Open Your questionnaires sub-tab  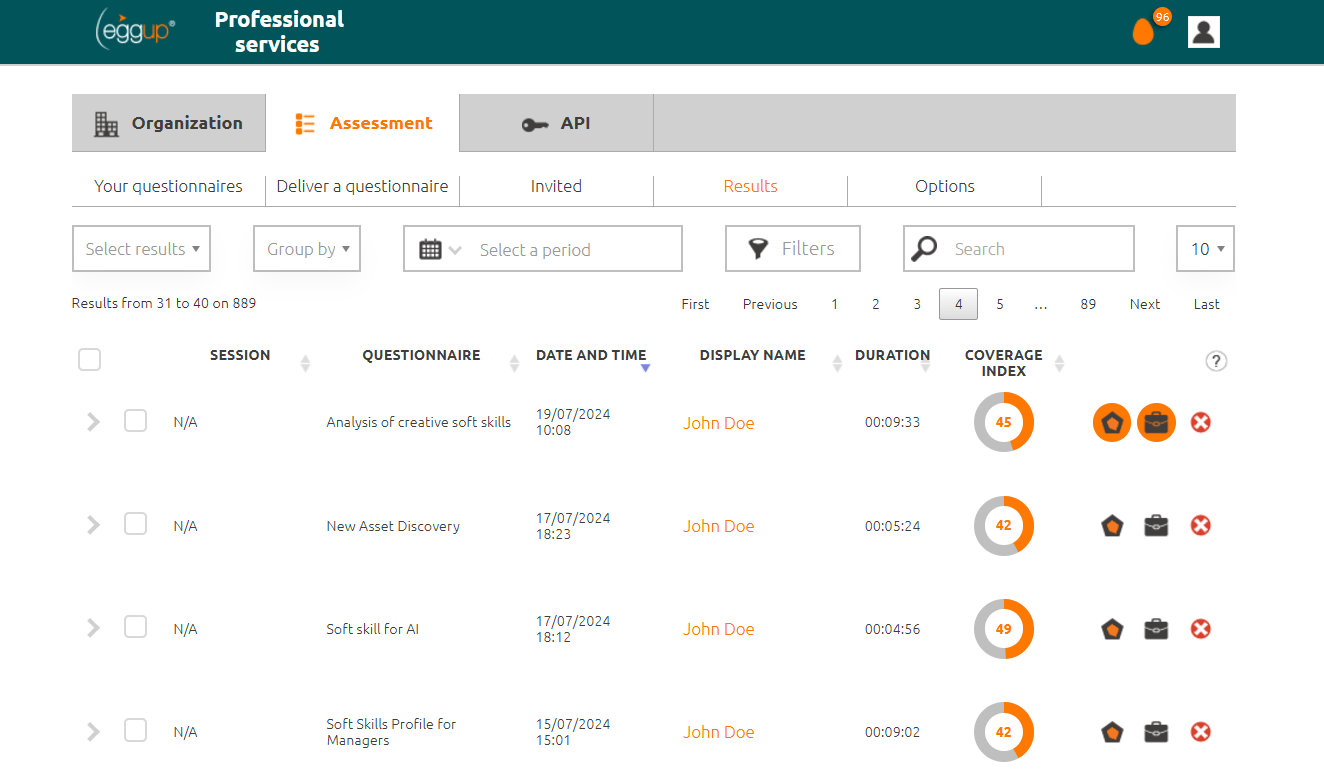168,186
